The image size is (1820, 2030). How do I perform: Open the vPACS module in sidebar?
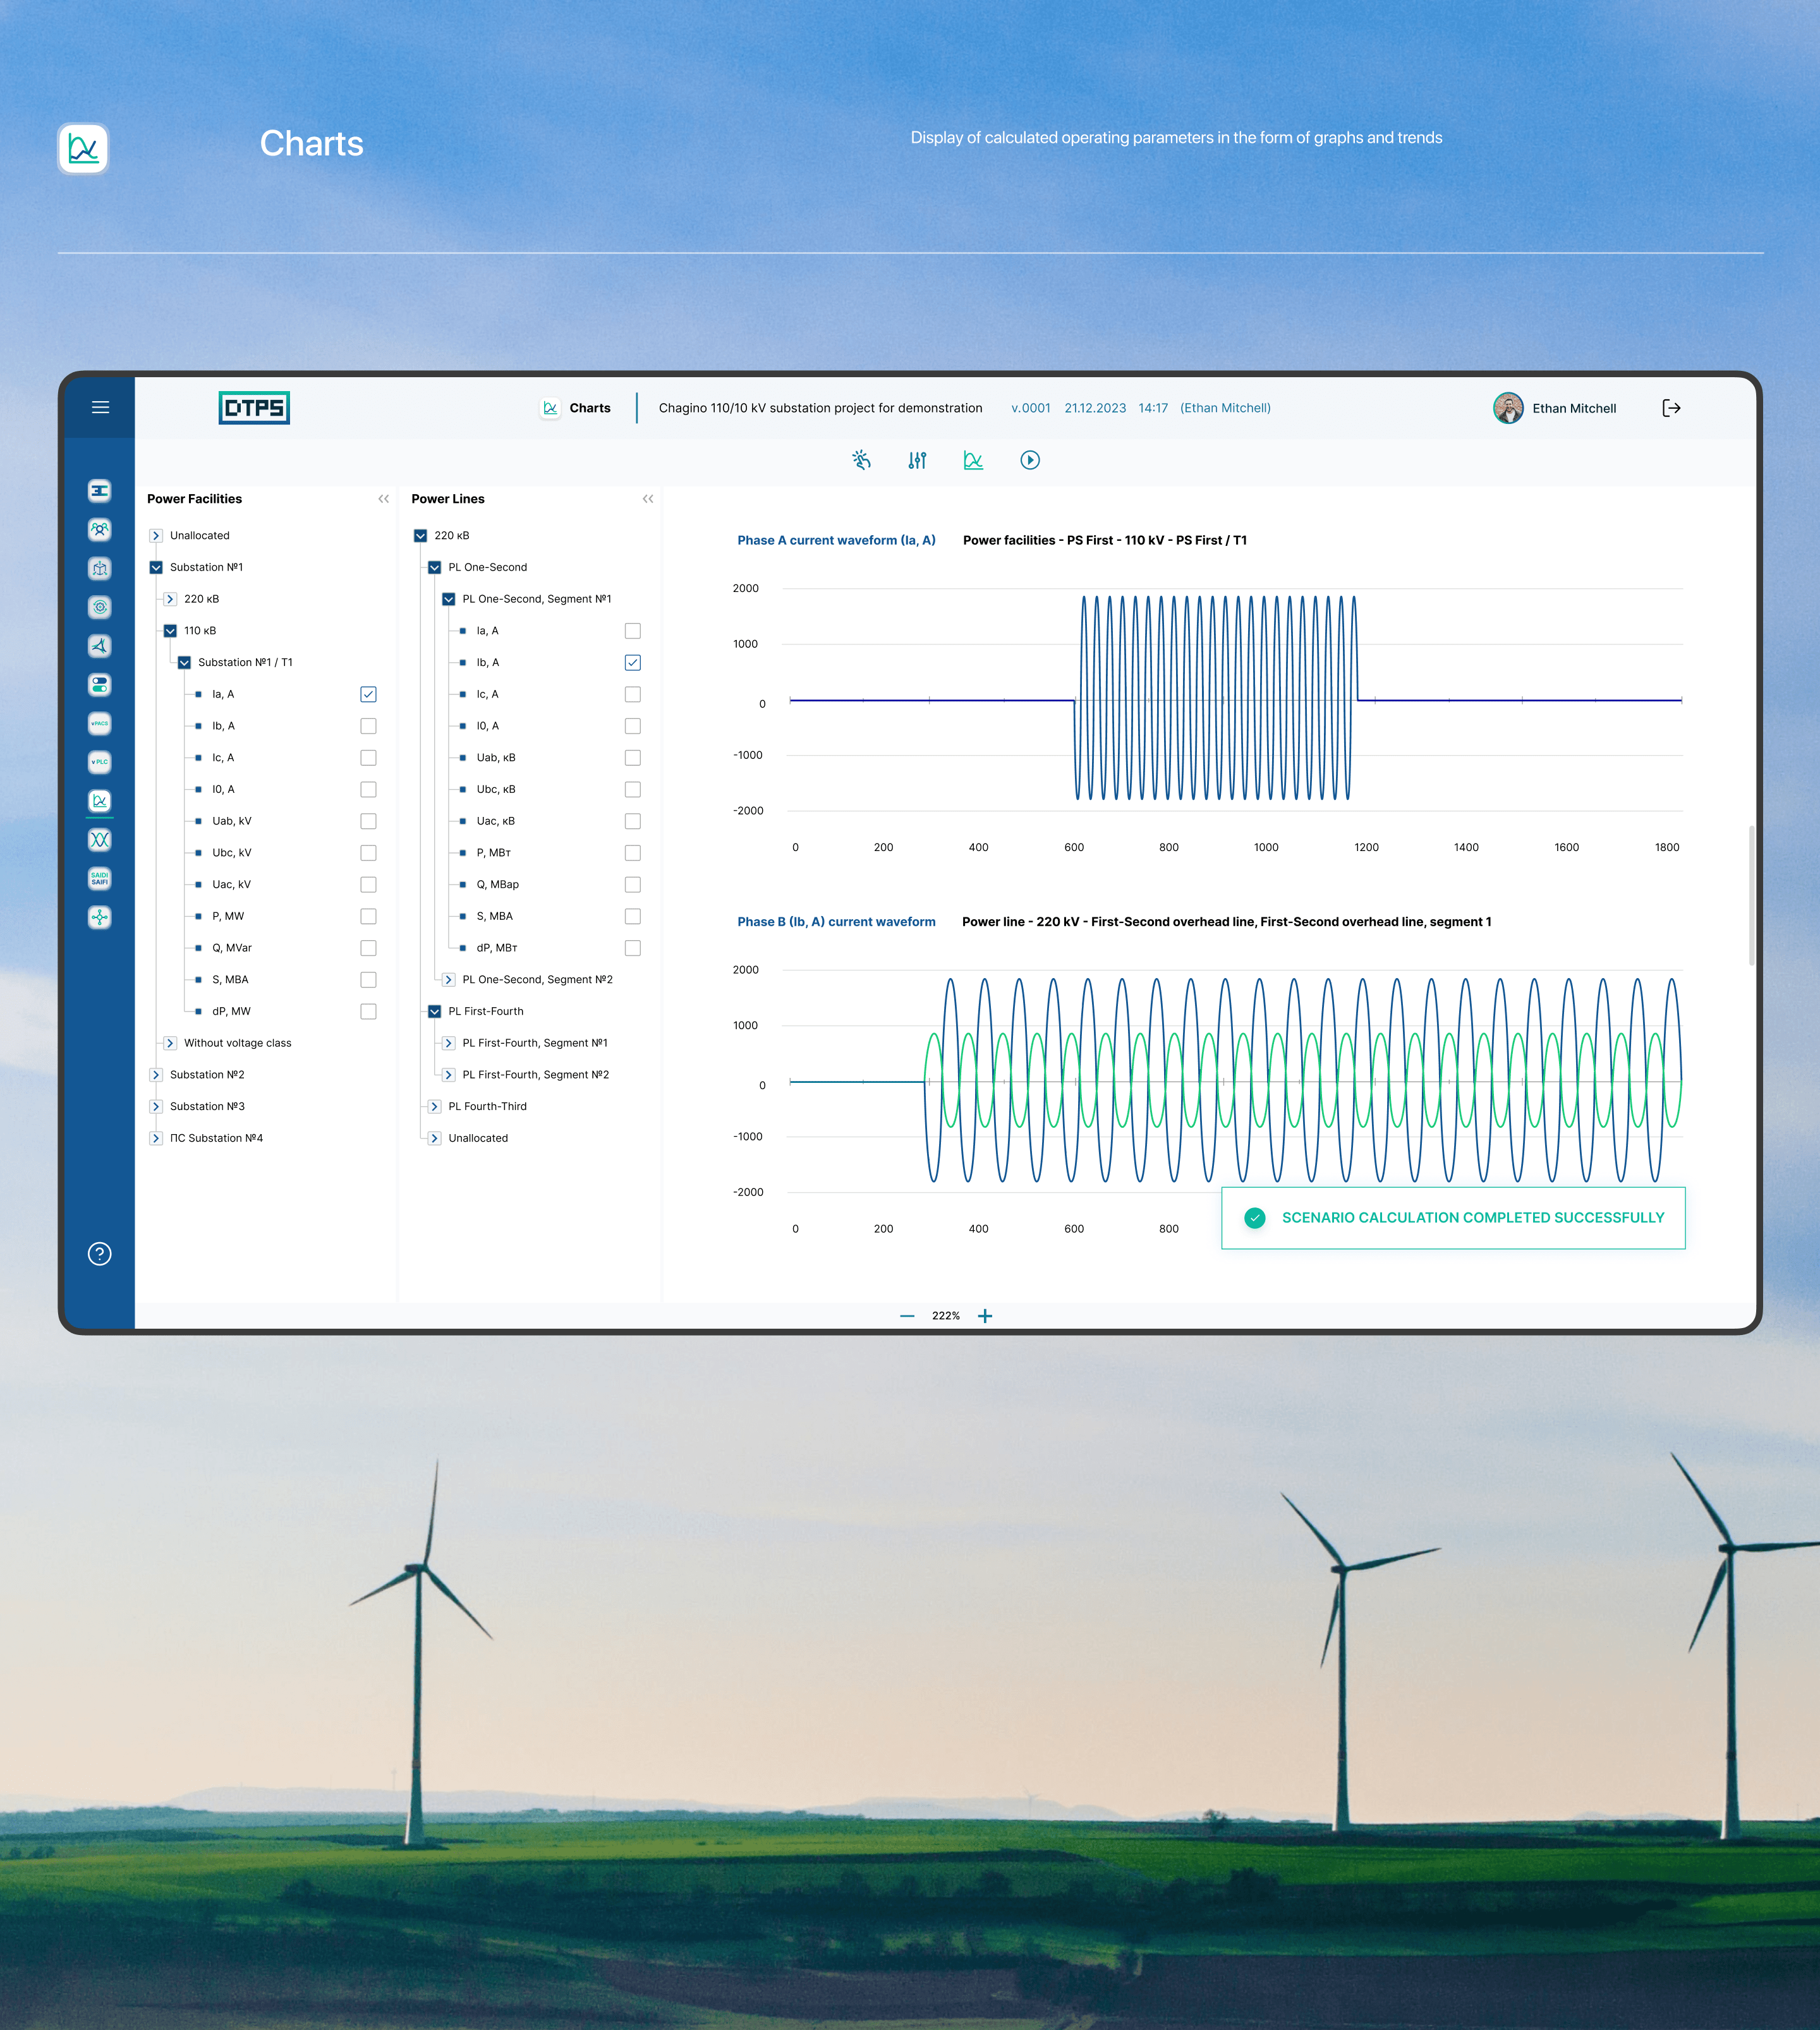[x=100, y=723]
